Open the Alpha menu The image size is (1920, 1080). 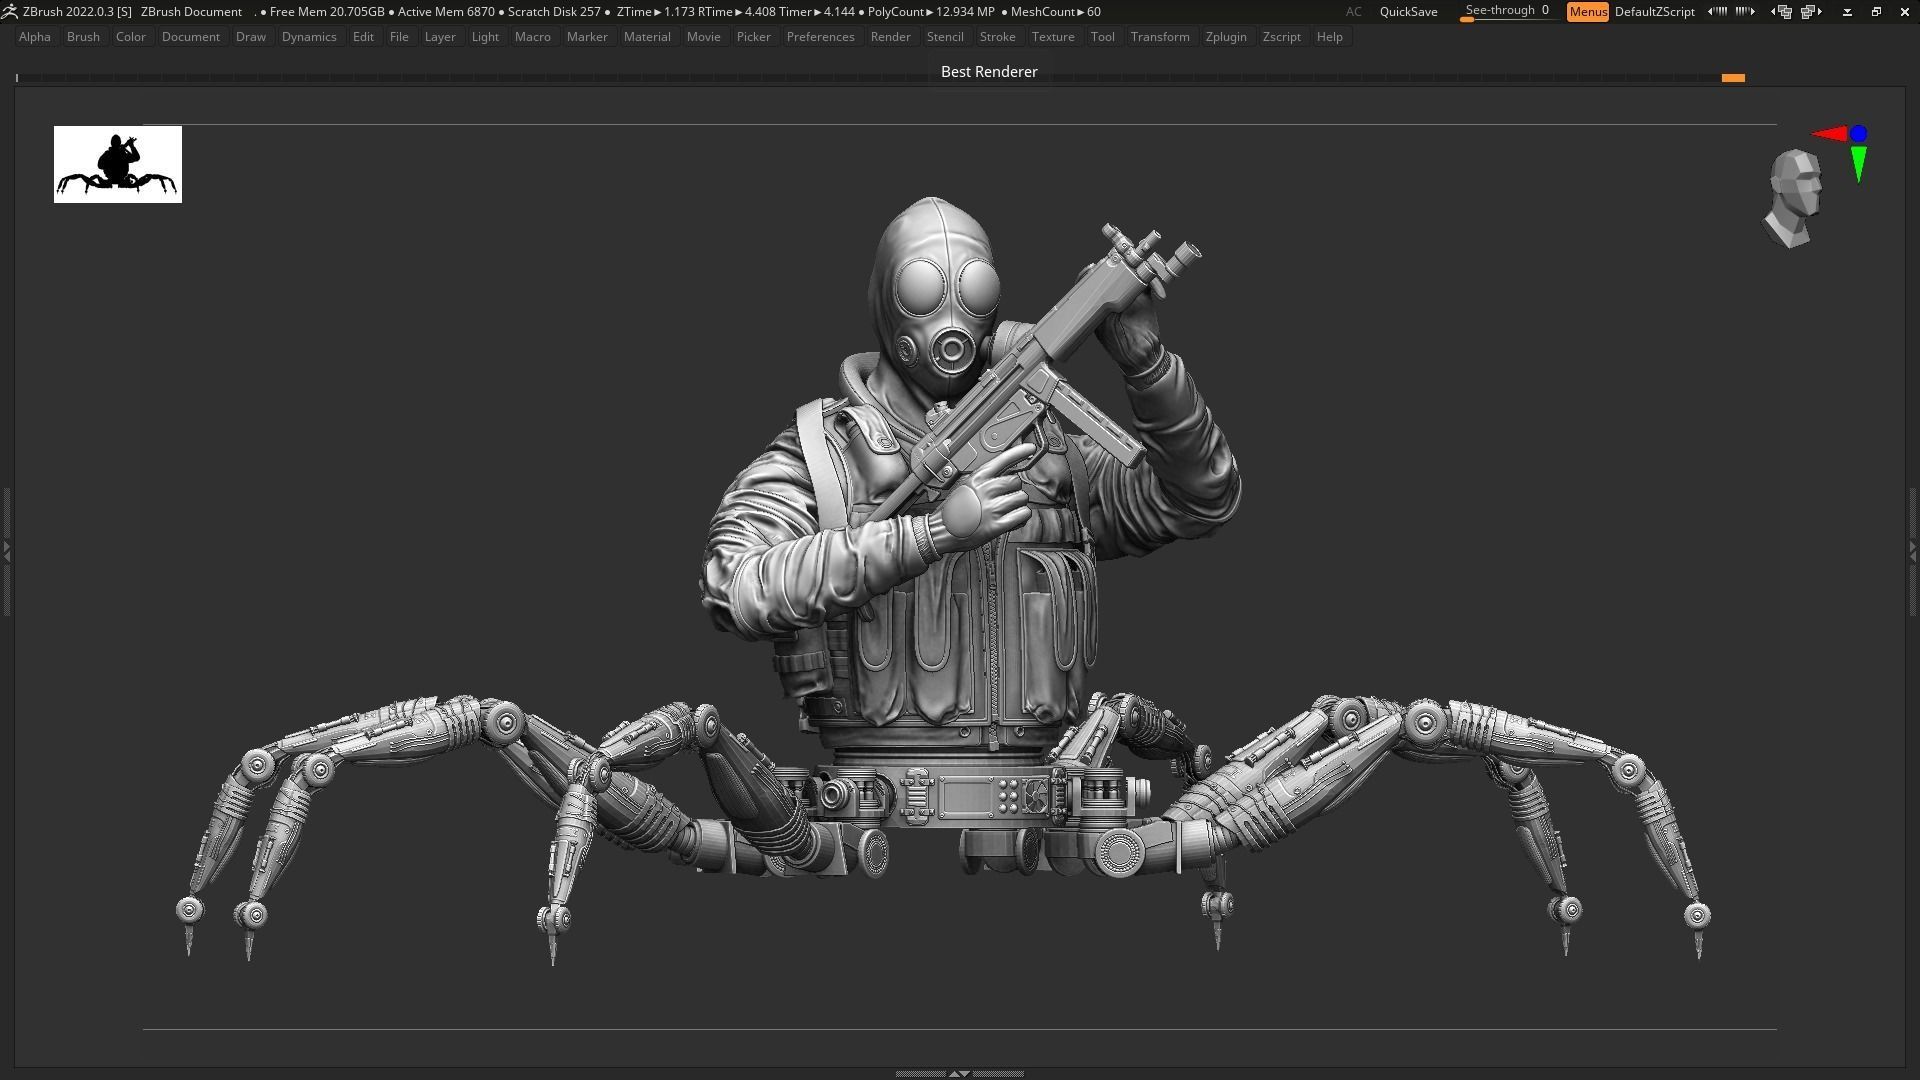(35, 37)
